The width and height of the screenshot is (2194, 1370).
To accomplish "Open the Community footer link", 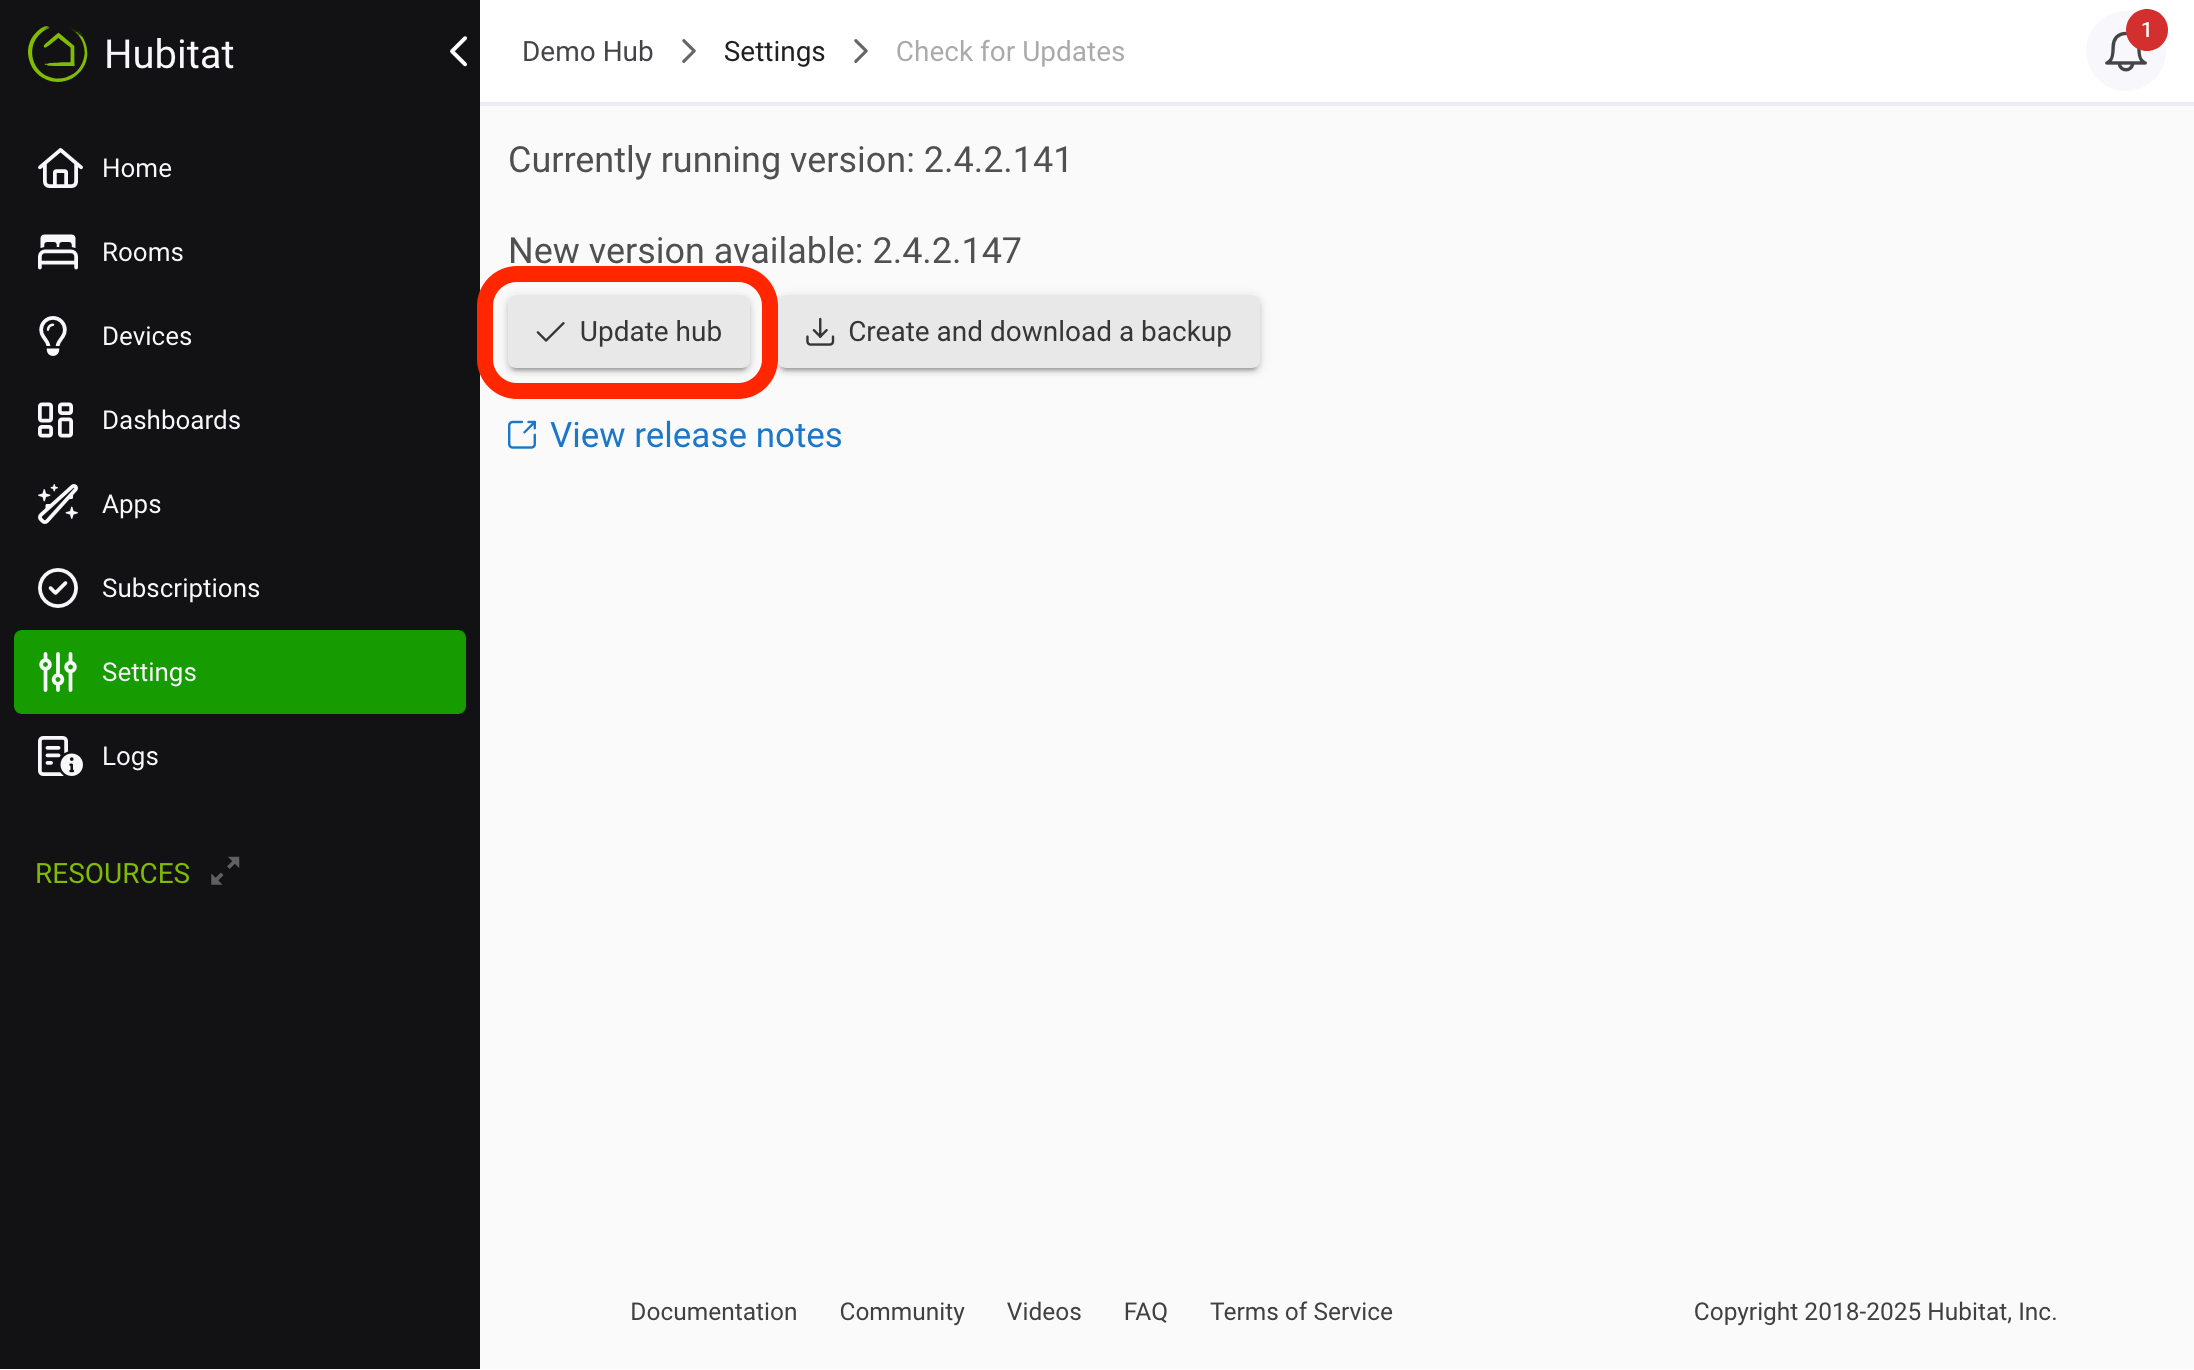I will coord(902,1311).
